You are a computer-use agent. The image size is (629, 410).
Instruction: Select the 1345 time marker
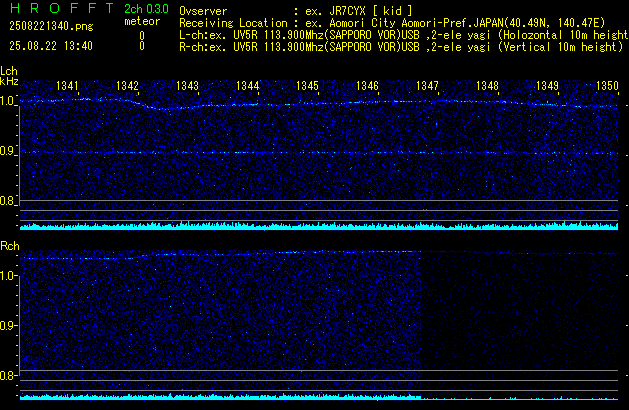(x=307, y=86)
